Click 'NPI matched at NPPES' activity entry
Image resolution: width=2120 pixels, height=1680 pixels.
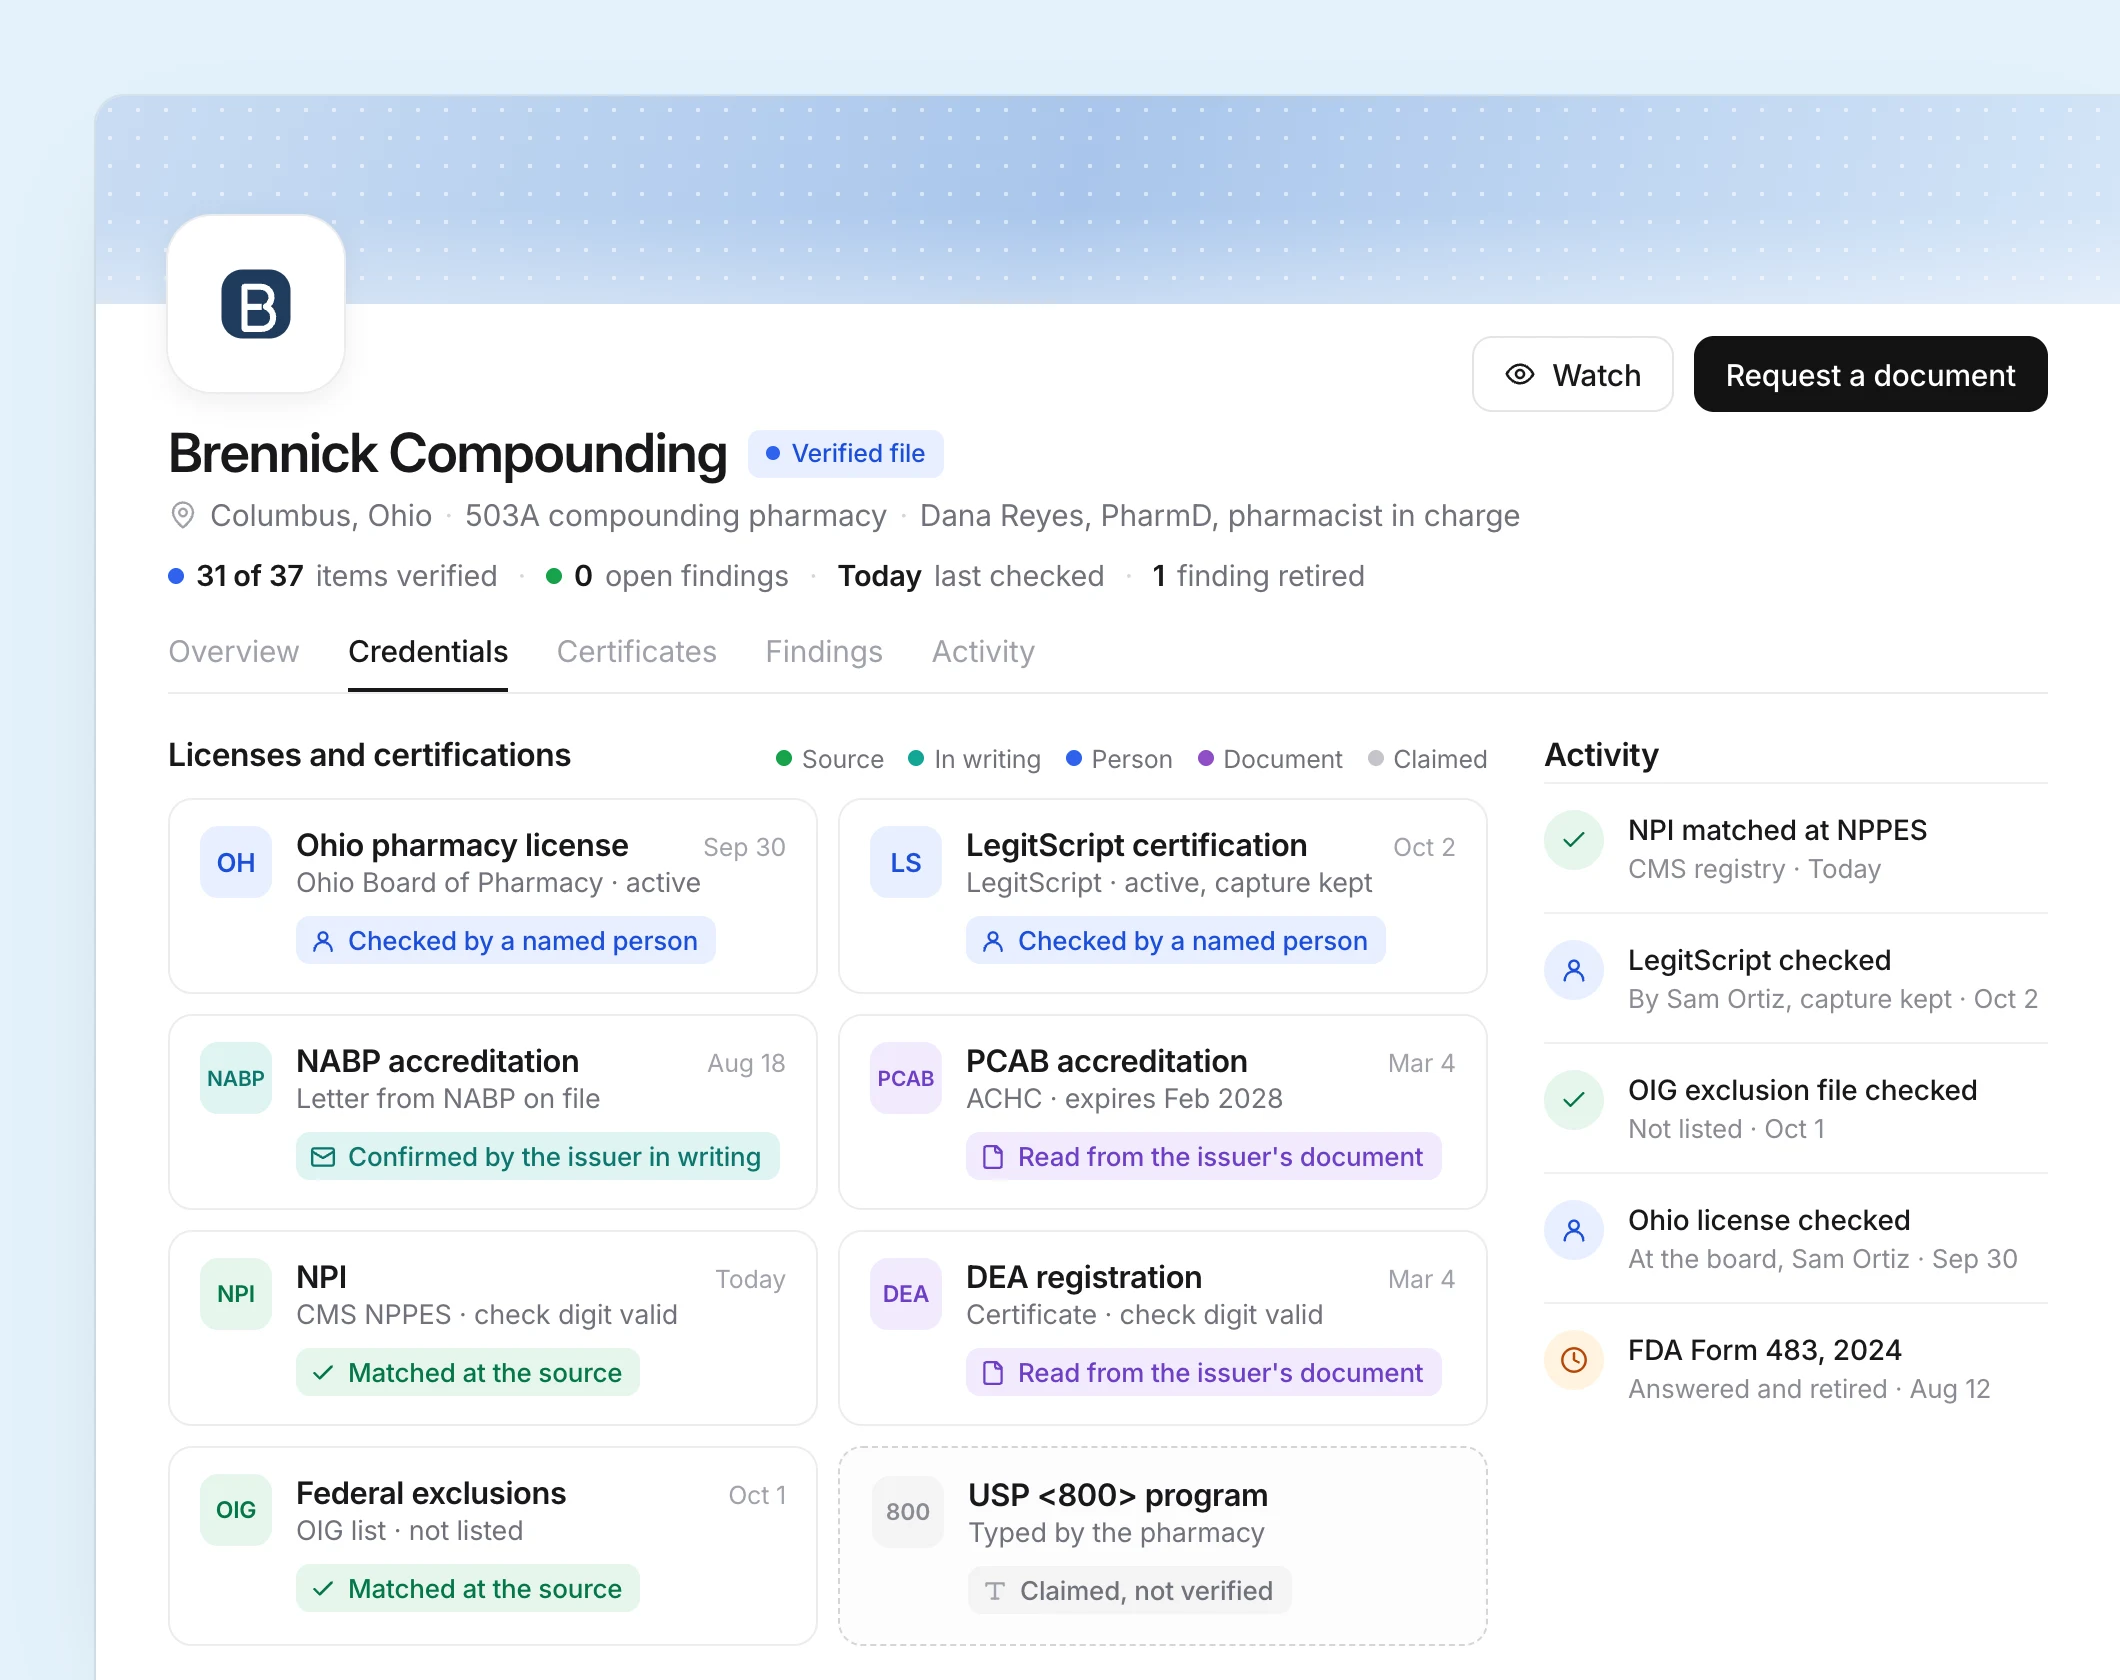point(1796,848)
